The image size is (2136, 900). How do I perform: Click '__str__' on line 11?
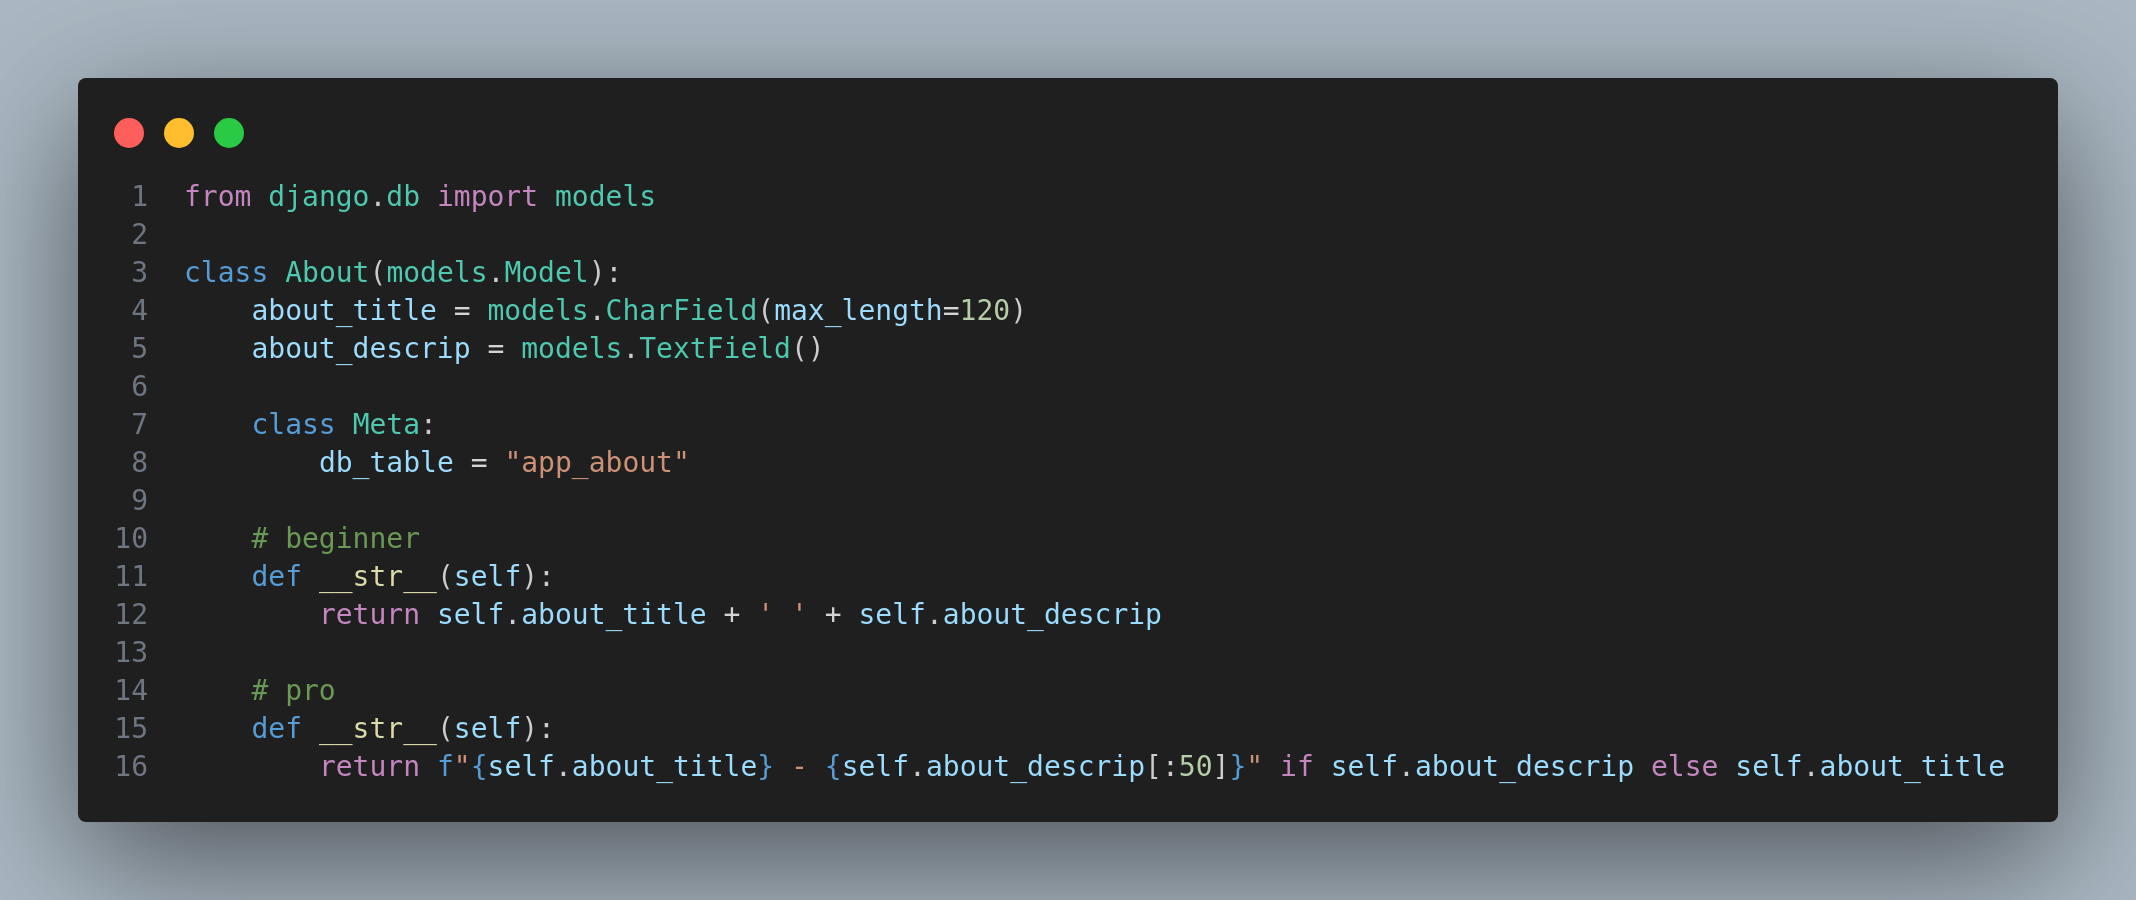coord(378,576)
